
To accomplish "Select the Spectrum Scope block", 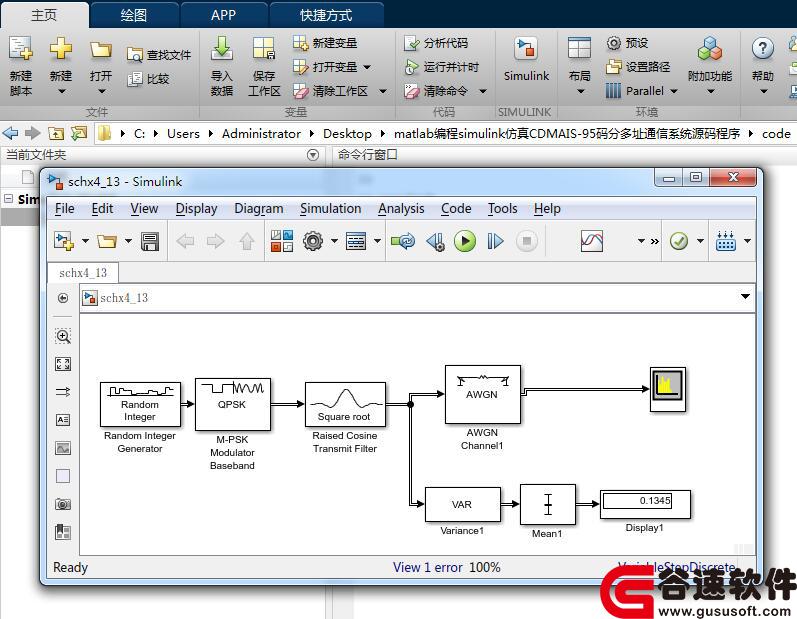I will coord(668,389).
